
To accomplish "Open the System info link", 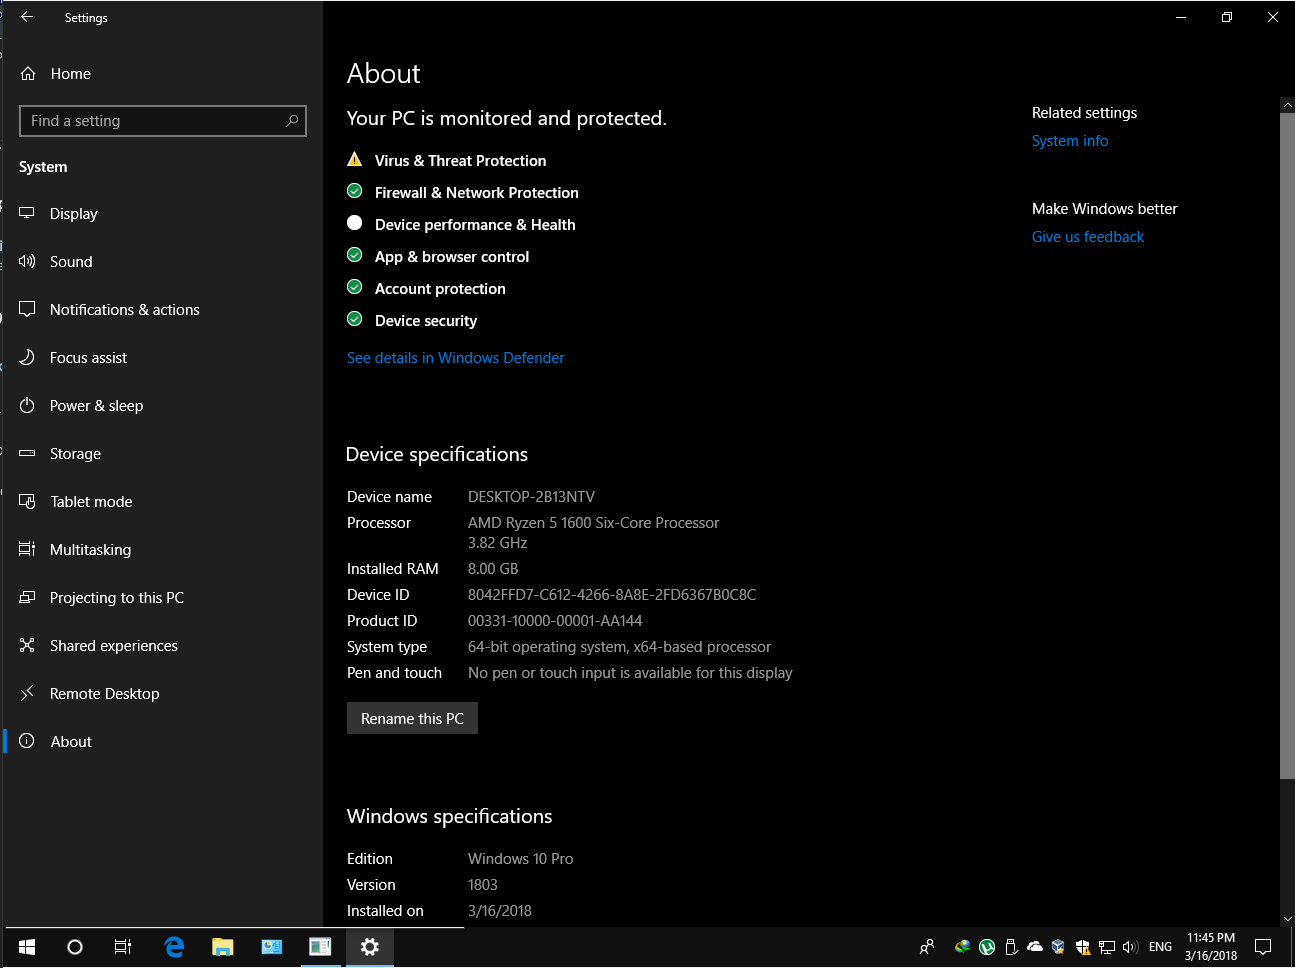I will (x=1070, y=141).
